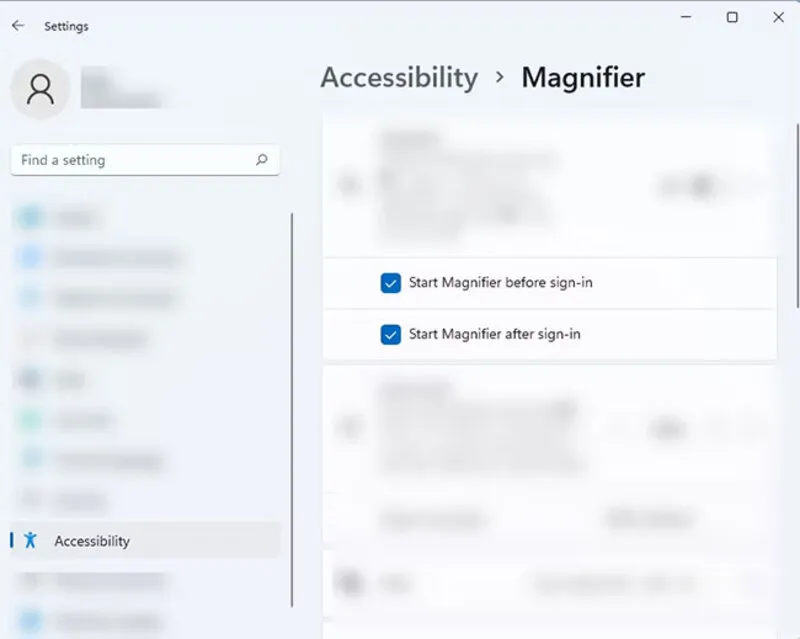
Task: Minimize the Settings window
Action: coord(686,18)
